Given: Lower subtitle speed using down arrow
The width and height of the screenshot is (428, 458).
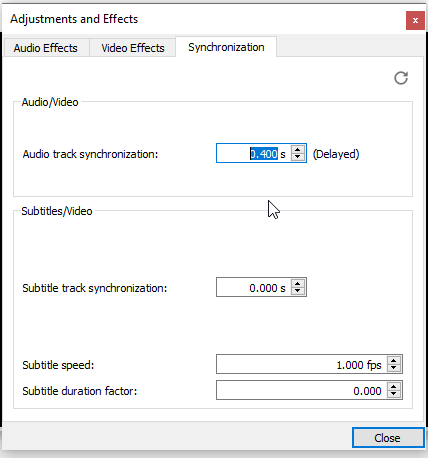Looking at the screenshot, I should click(x=394, y=368).
